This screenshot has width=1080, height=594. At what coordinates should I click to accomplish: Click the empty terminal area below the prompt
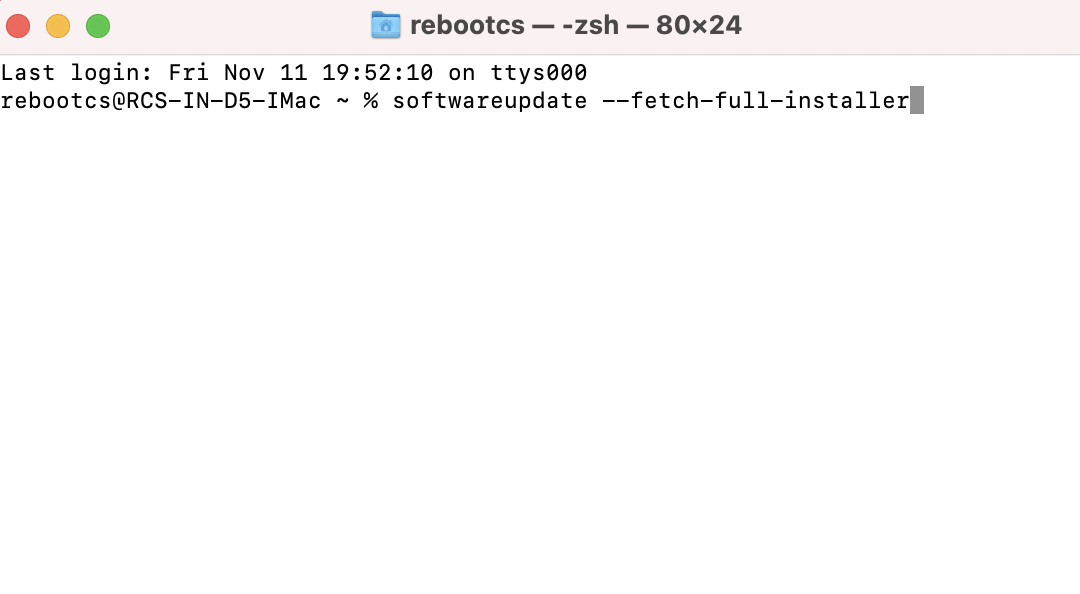[x=540, y=350]
